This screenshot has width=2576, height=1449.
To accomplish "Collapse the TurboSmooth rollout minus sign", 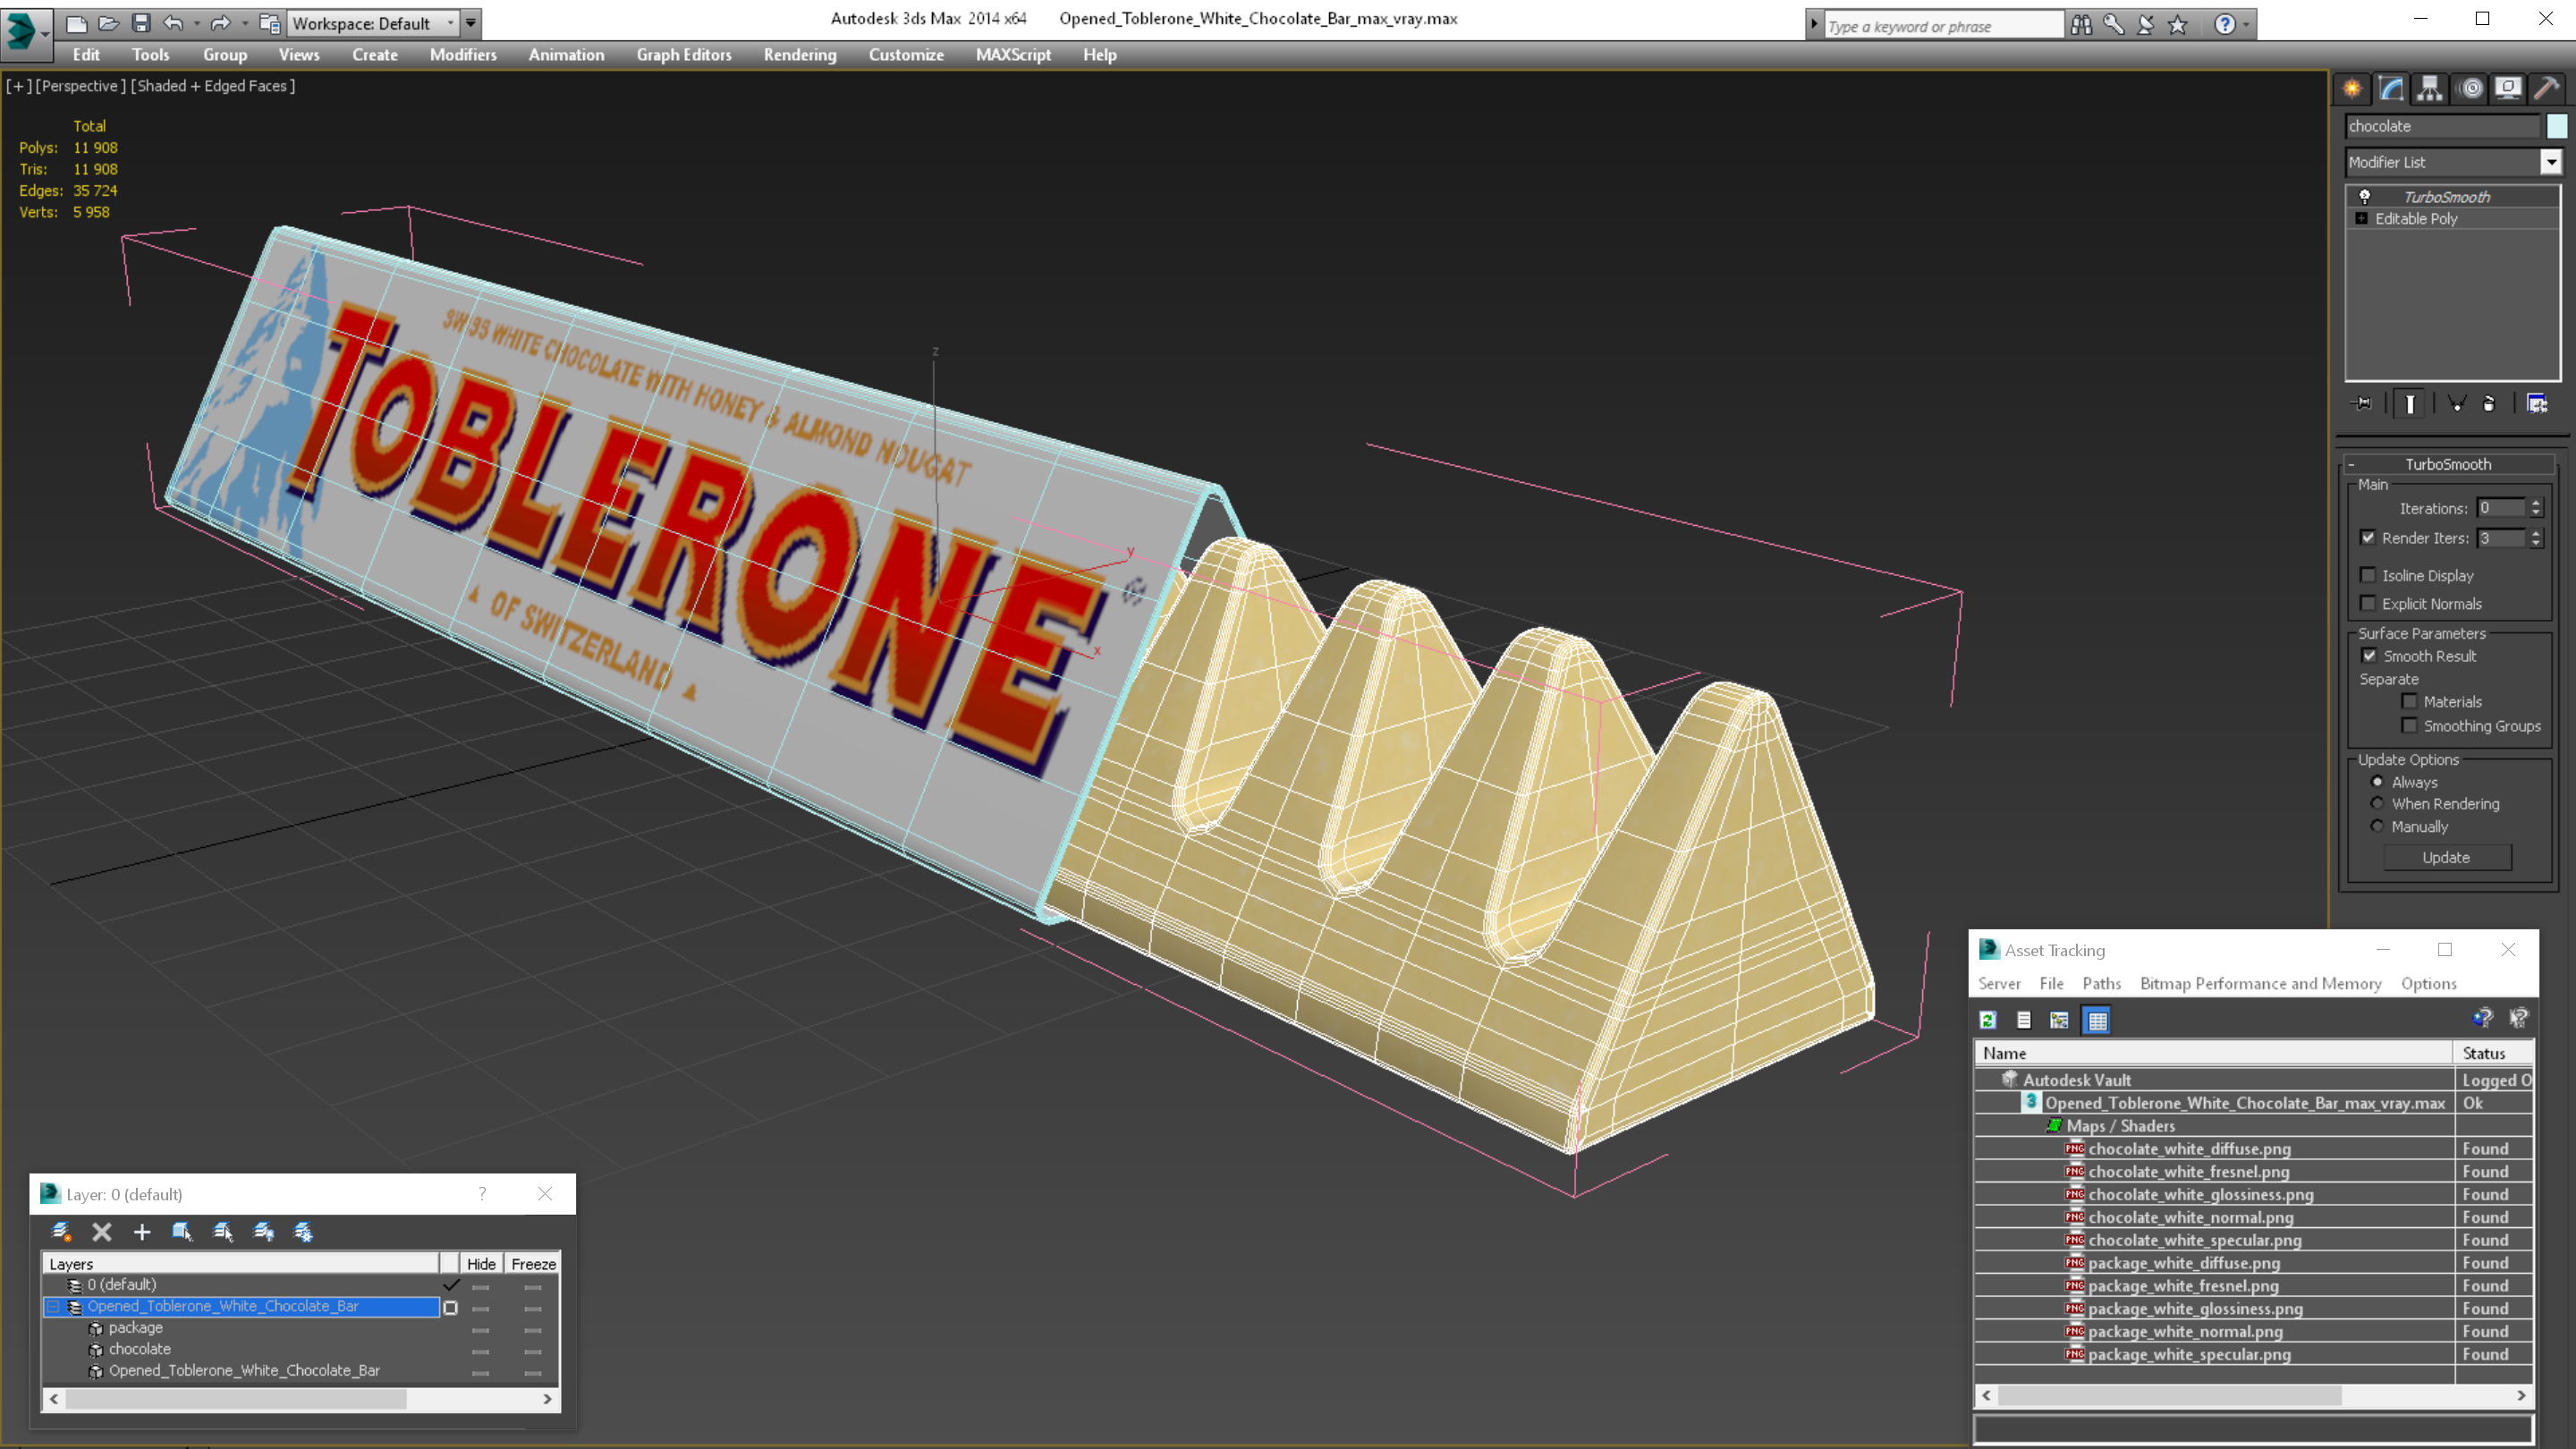I will [x=2351, y=464].
